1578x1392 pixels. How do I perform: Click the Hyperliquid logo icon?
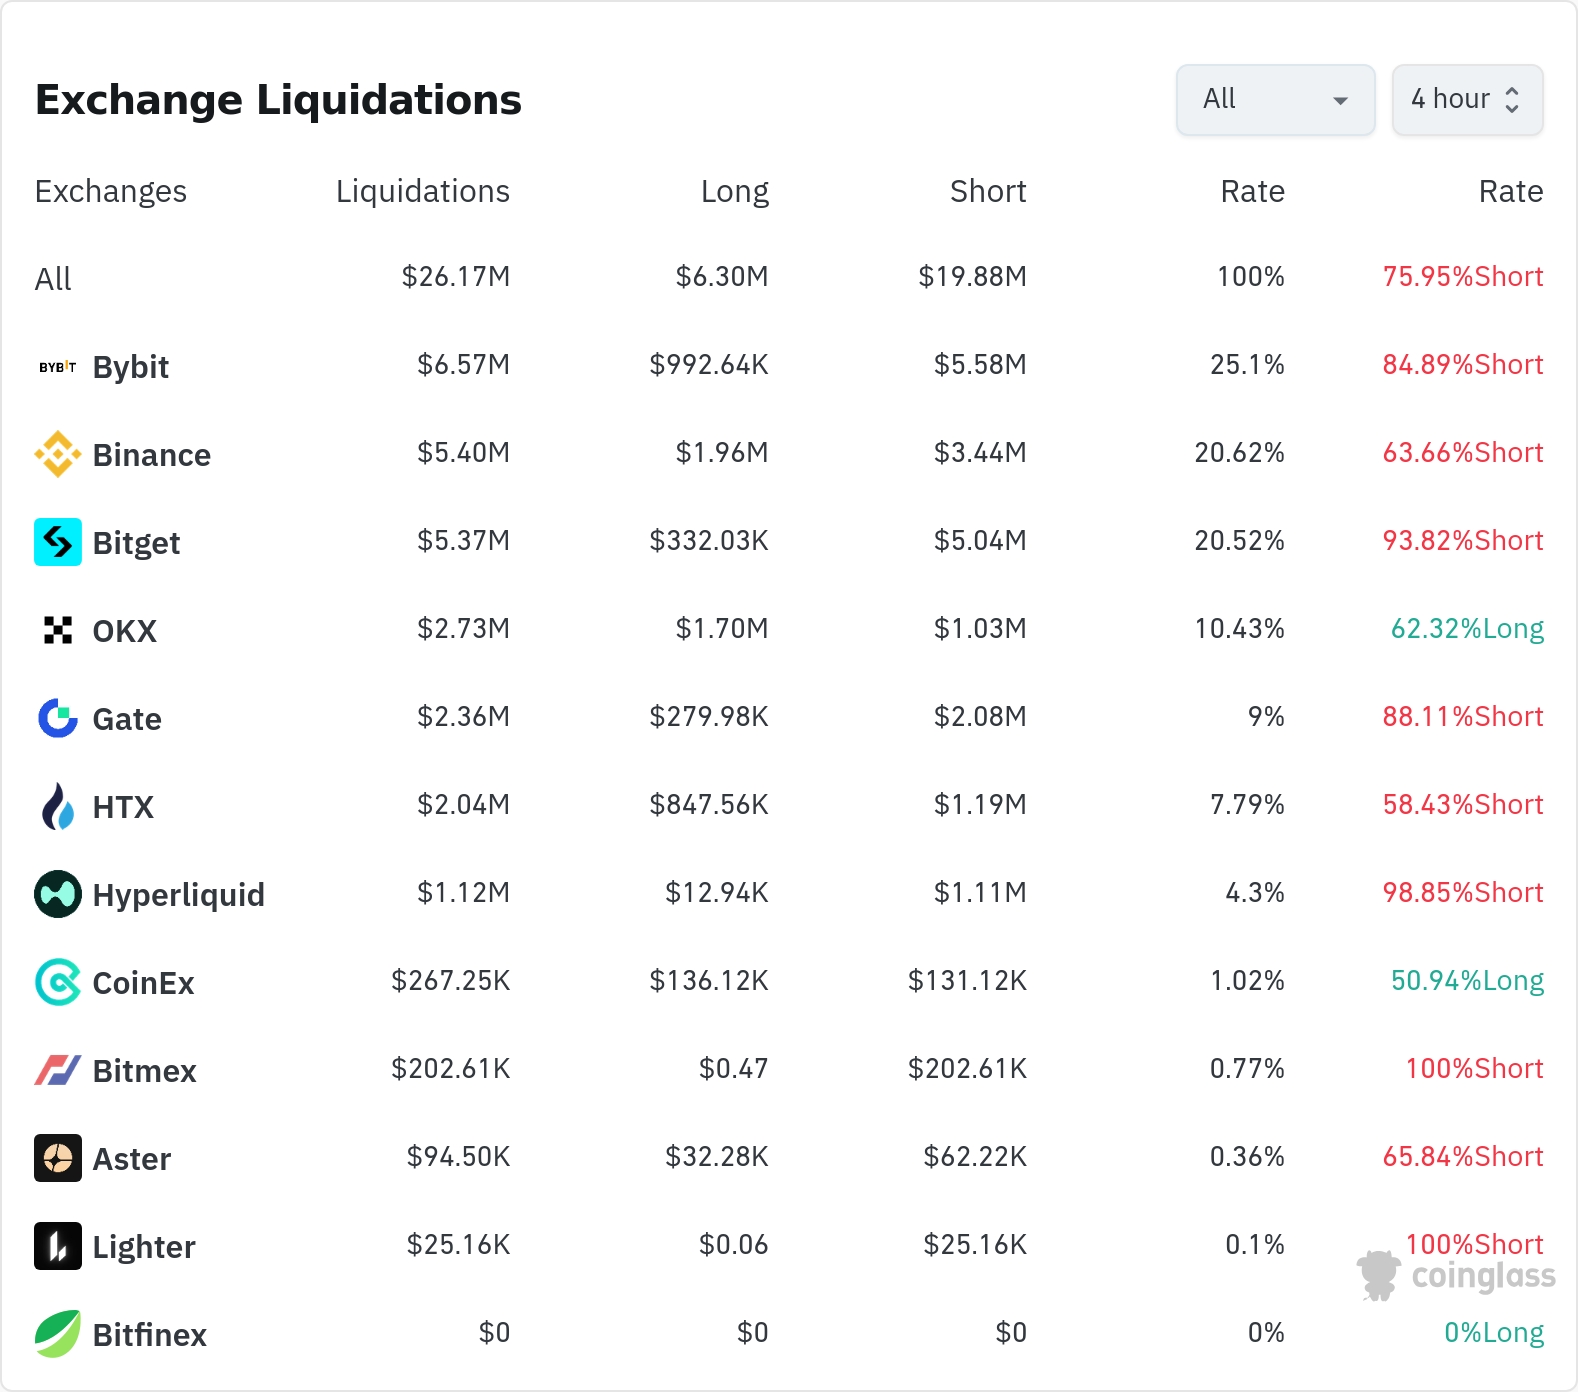click(58, 894)
